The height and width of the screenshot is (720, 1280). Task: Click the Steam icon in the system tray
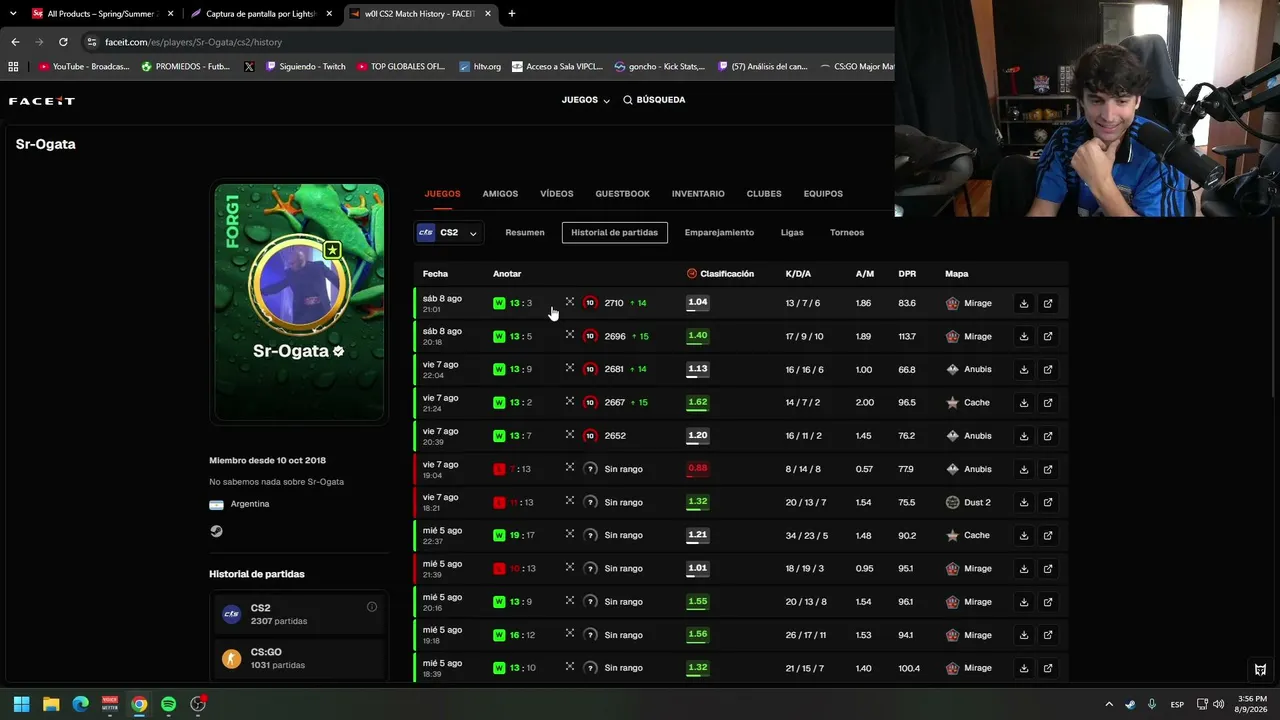click(1130, 704)
